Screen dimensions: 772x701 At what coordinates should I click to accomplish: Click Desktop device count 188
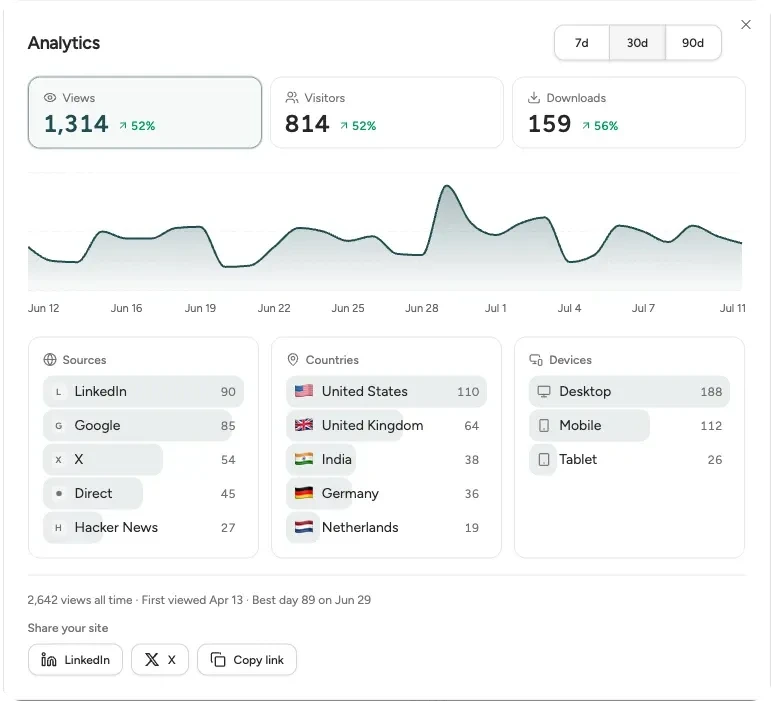[x=711, y=392]
